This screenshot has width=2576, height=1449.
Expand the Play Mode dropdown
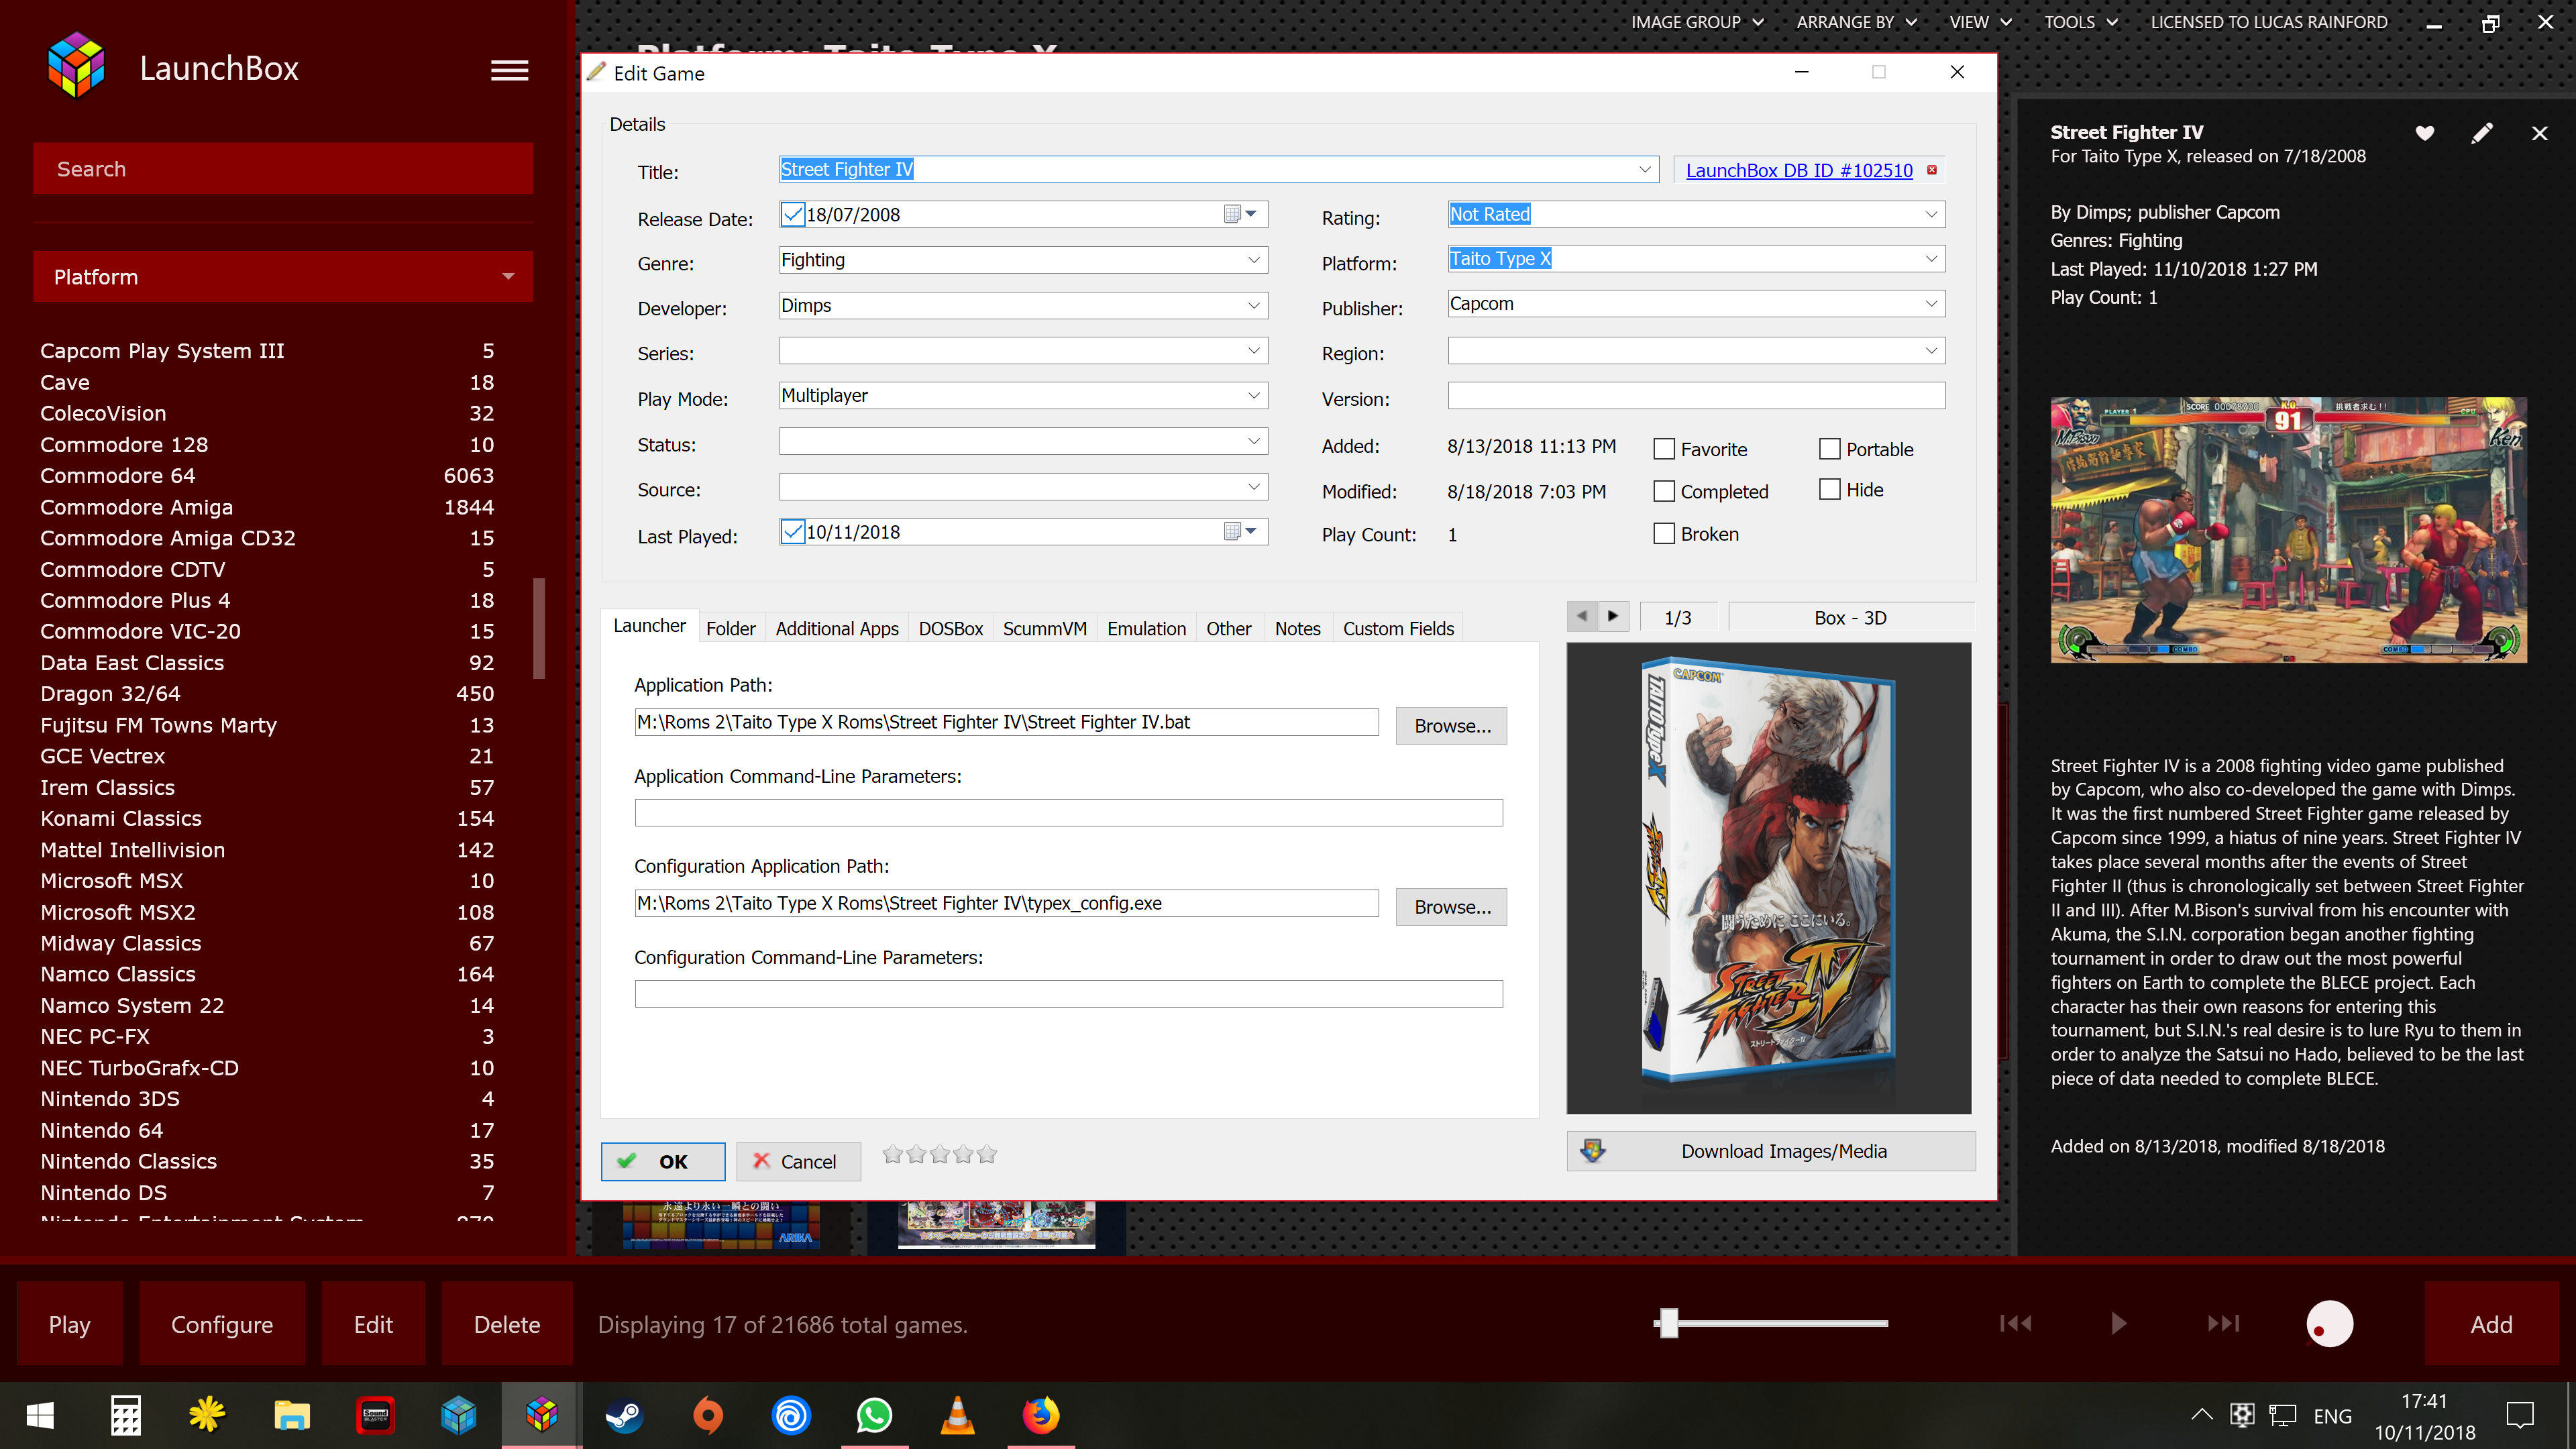tap(1254, 395)
